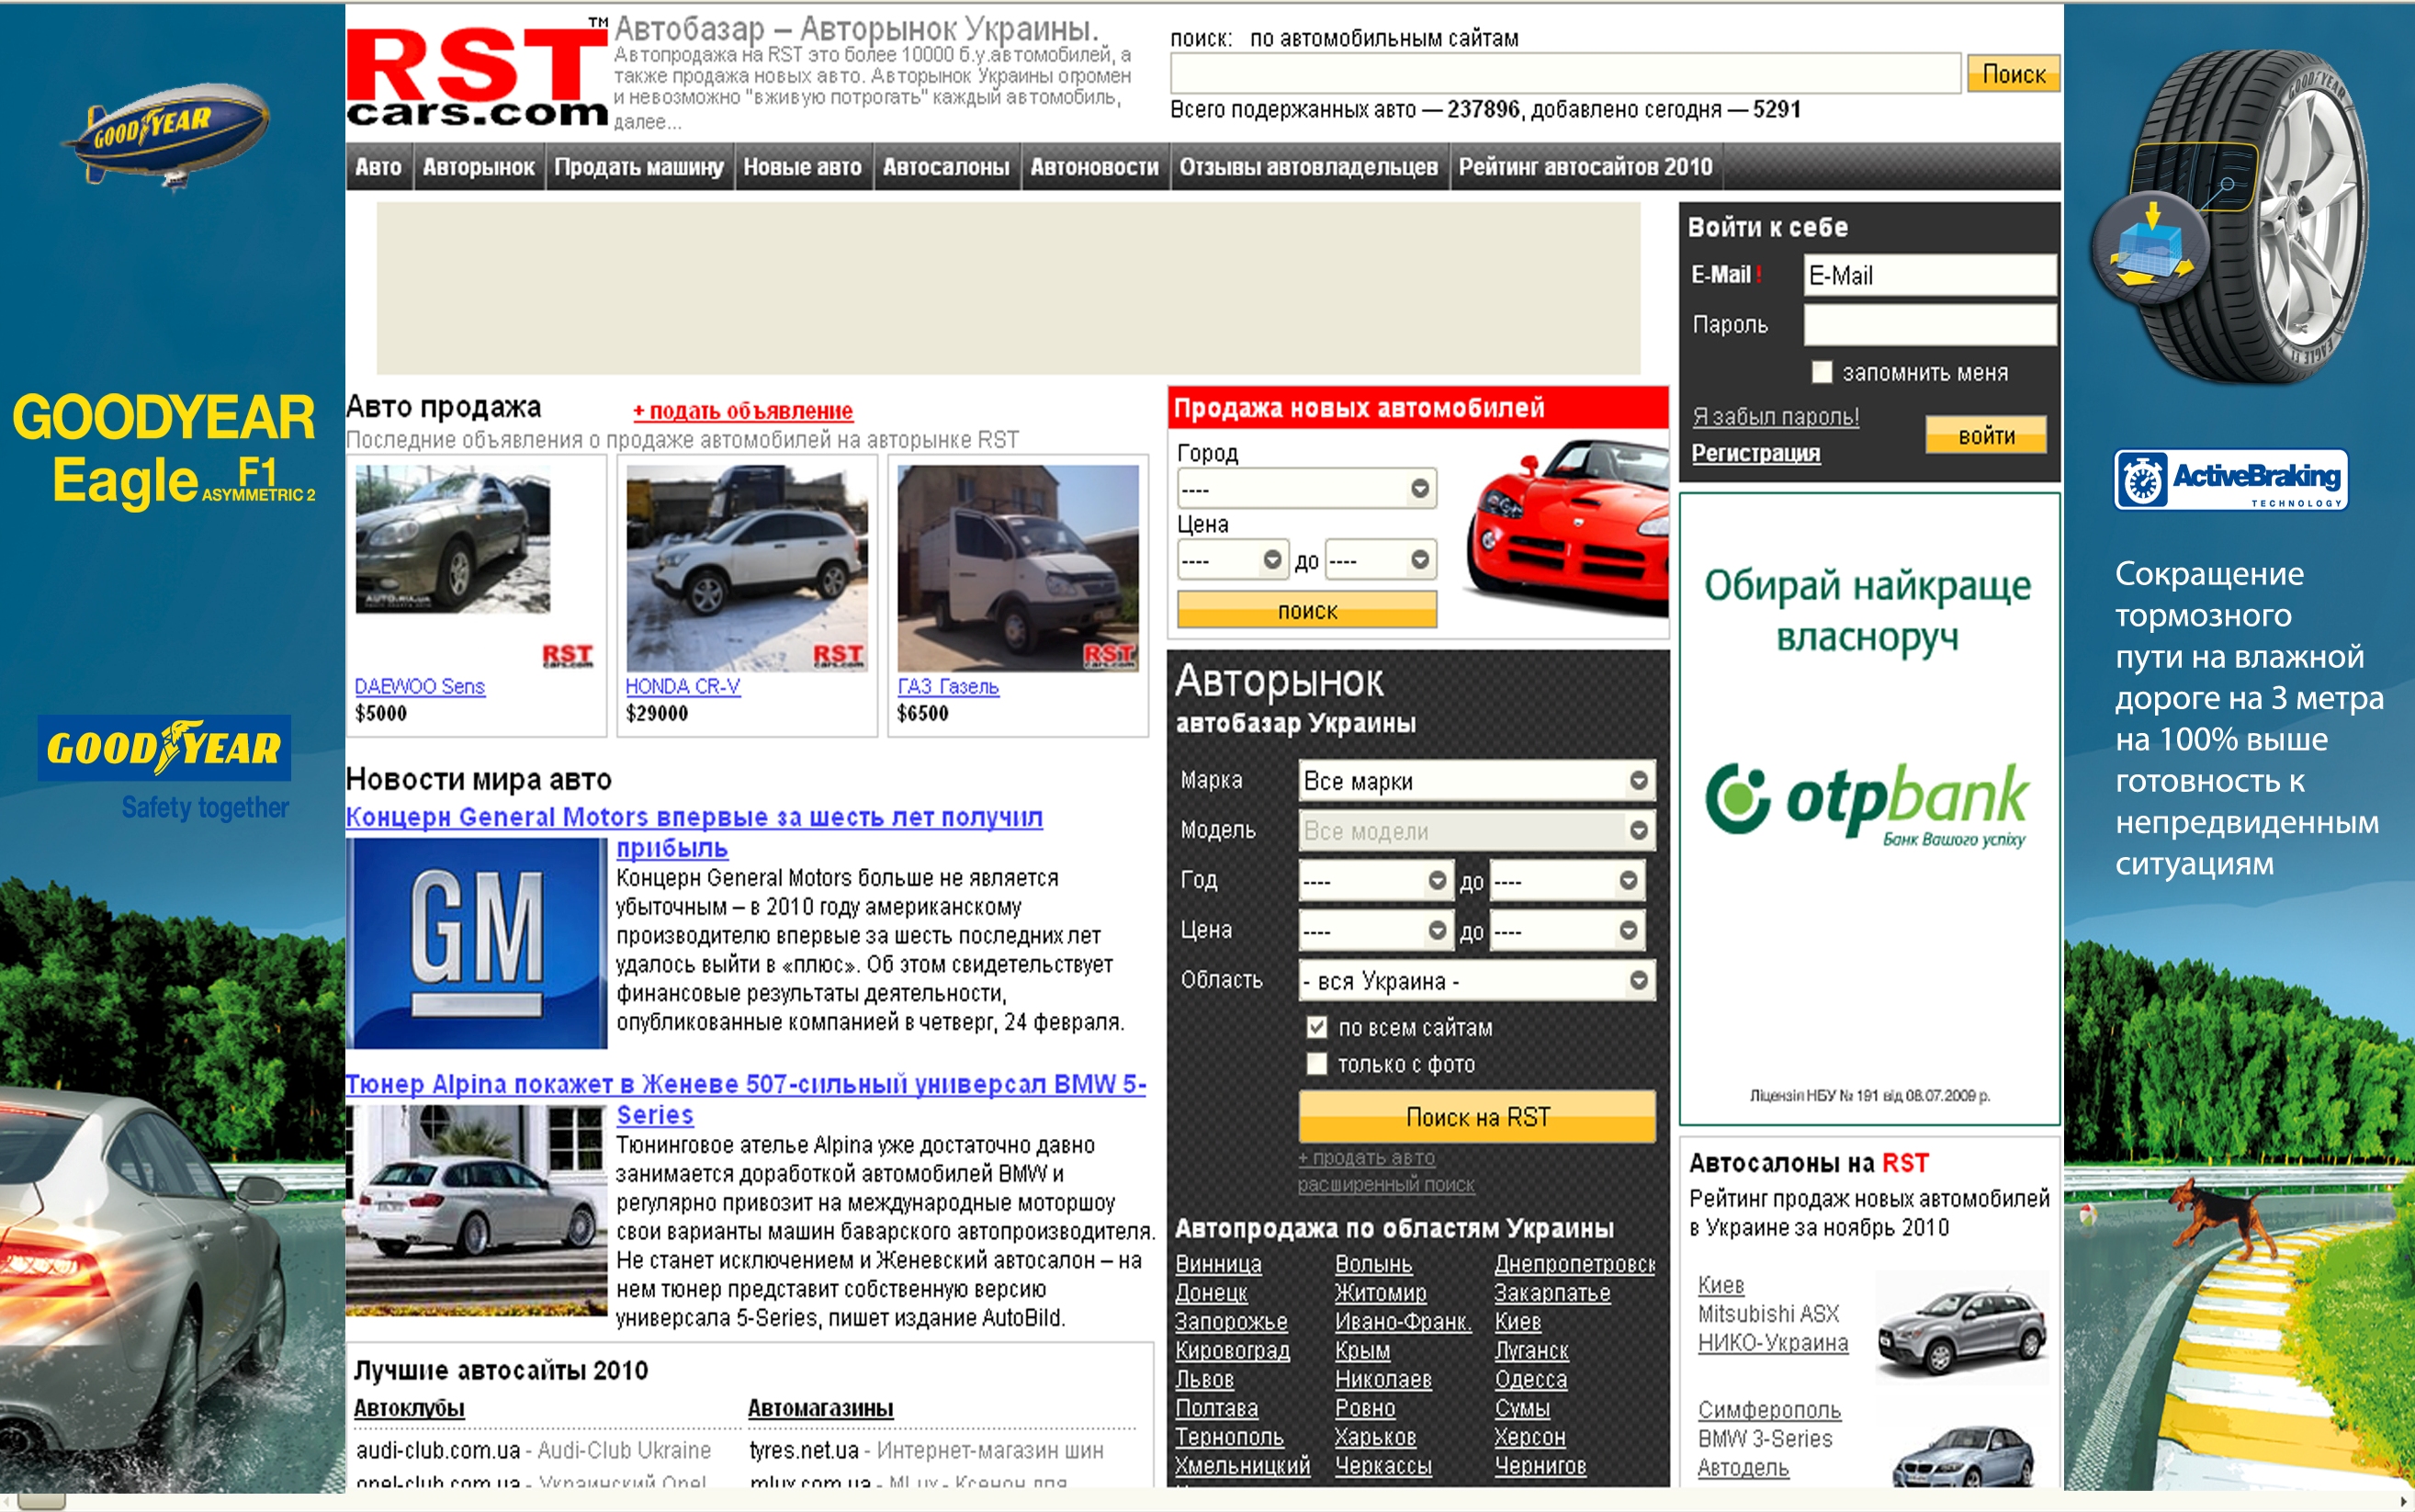The height and width of the screenshot is (1512, 2415).
Task: Click the Днепропетровск region link
Action: [1574, 1263]
